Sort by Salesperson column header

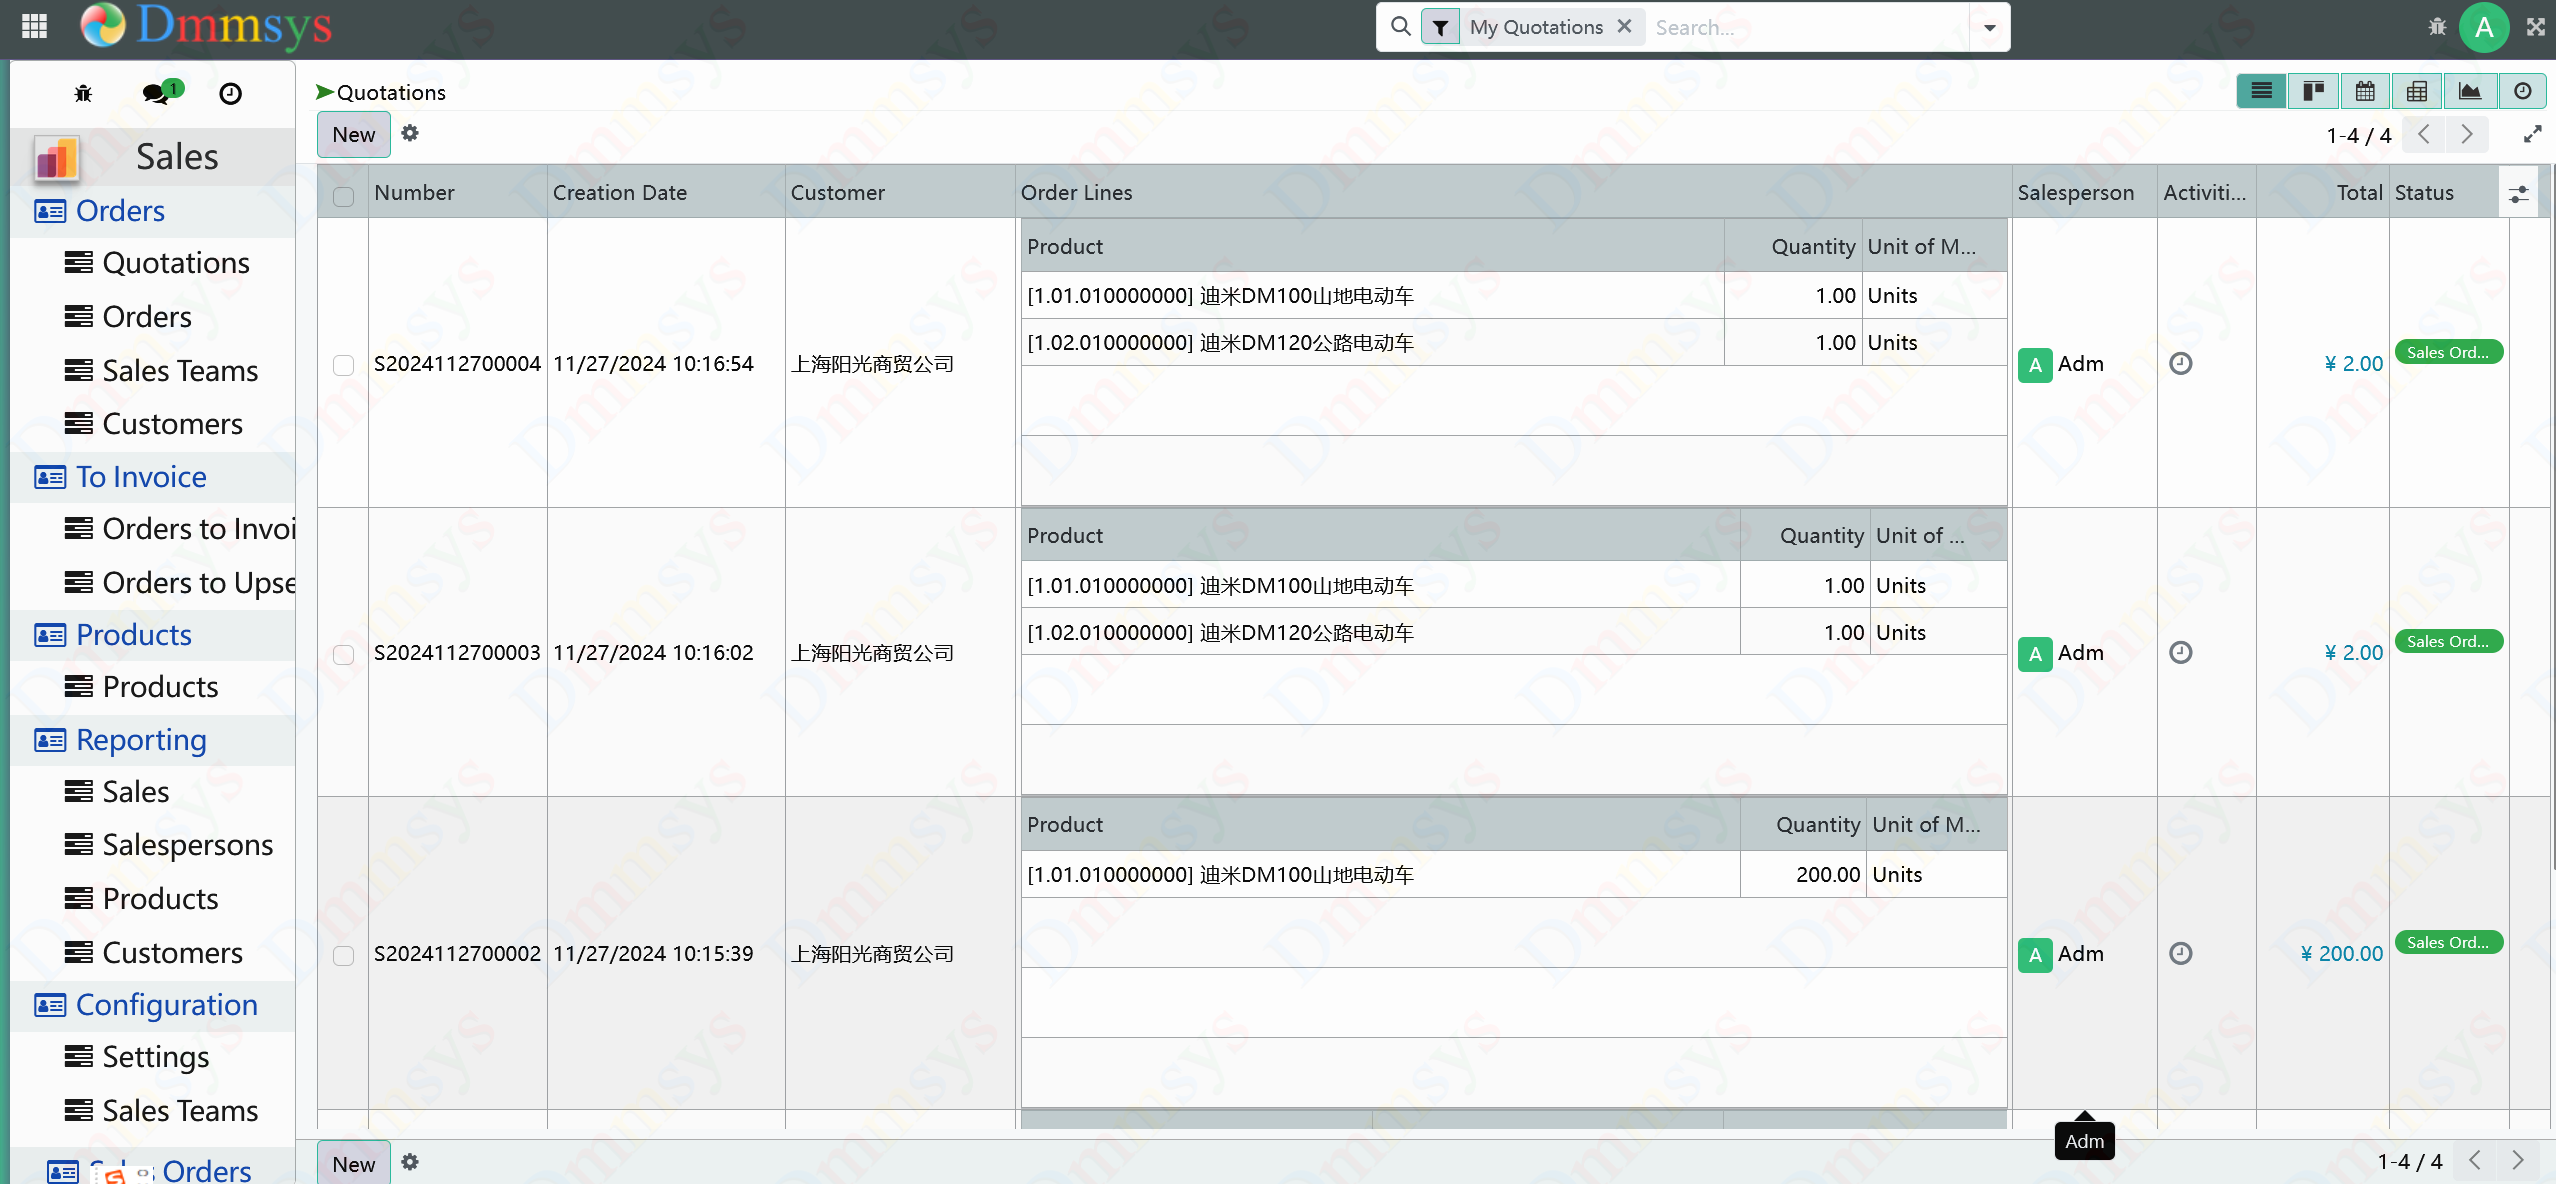pos(2084,193)
